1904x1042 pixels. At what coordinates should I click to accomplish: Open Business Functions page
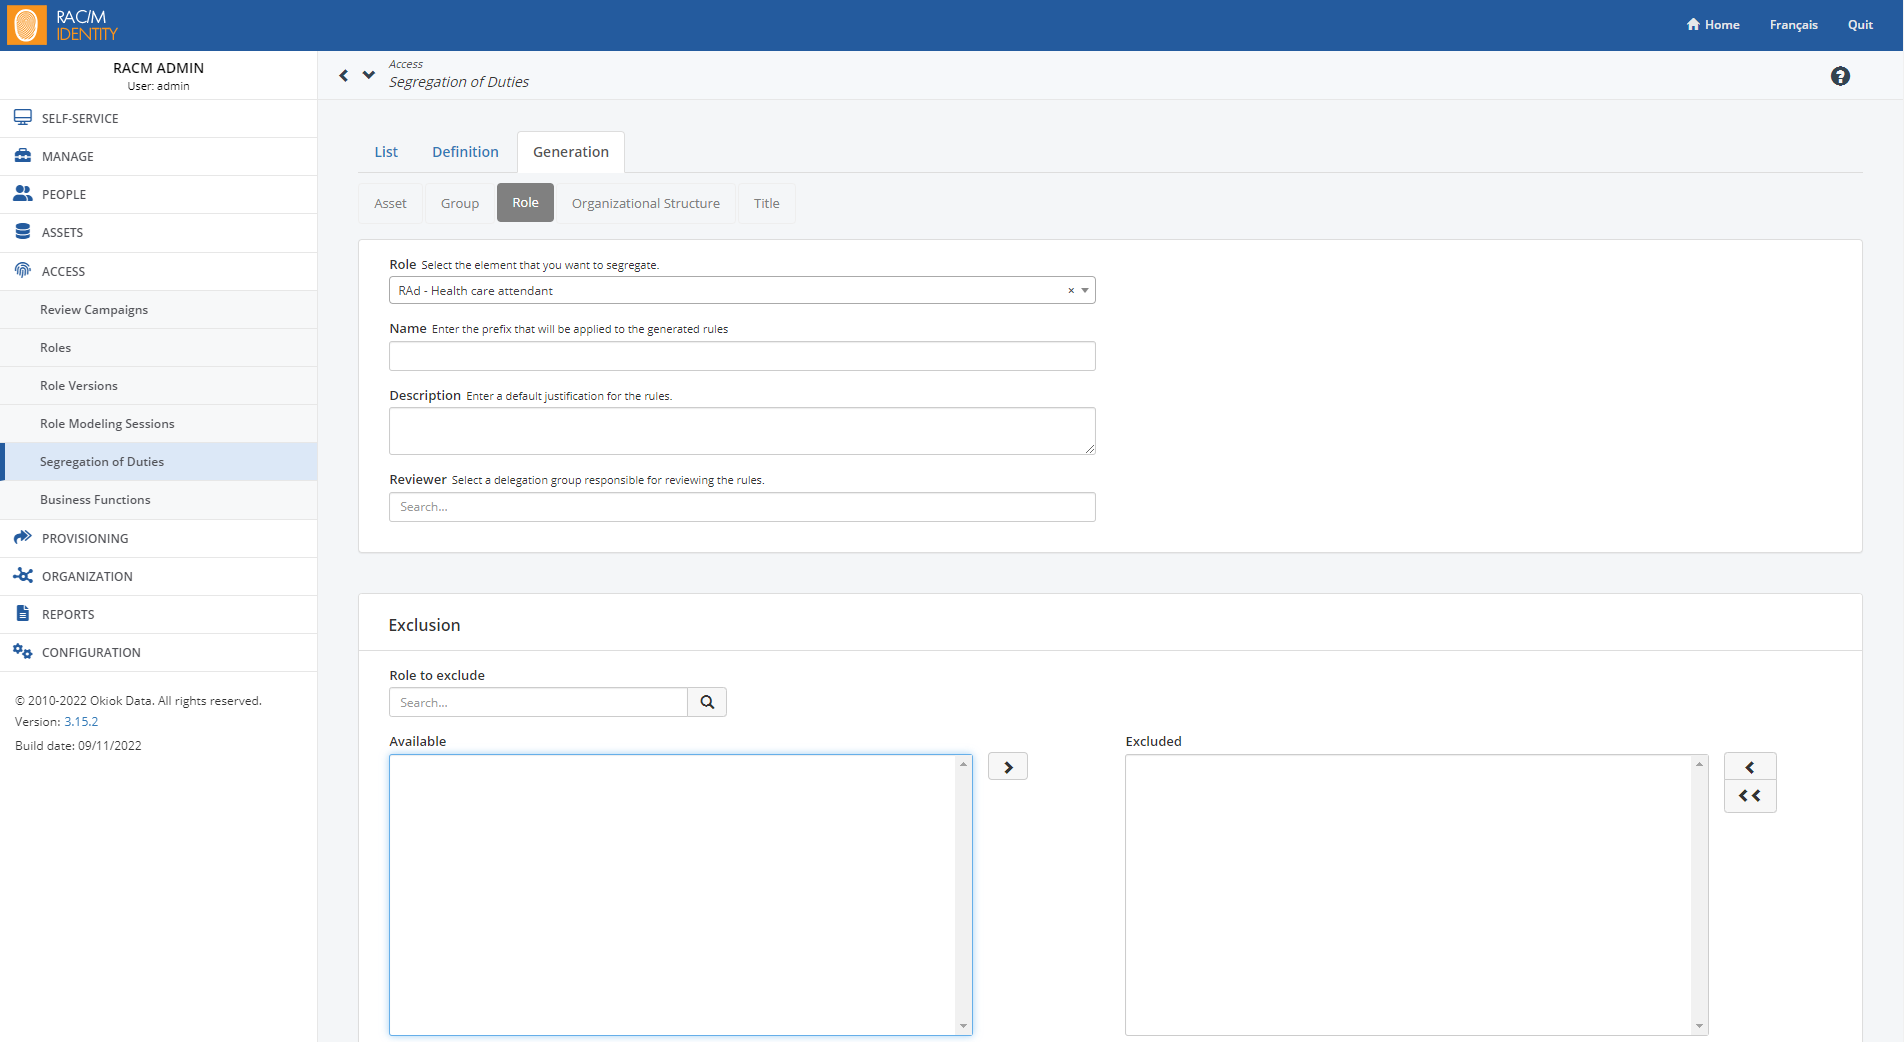click(x=159, y=500)
